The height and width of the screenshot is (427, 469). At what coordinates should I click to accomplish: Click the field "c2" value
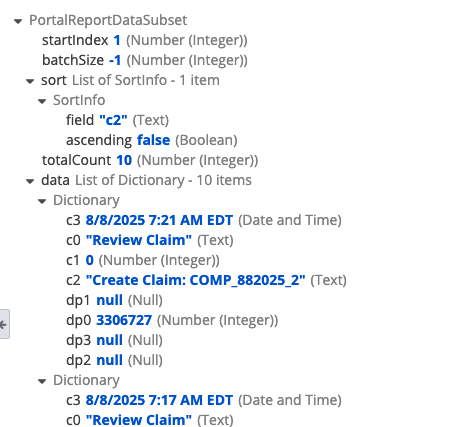[113, 120]
